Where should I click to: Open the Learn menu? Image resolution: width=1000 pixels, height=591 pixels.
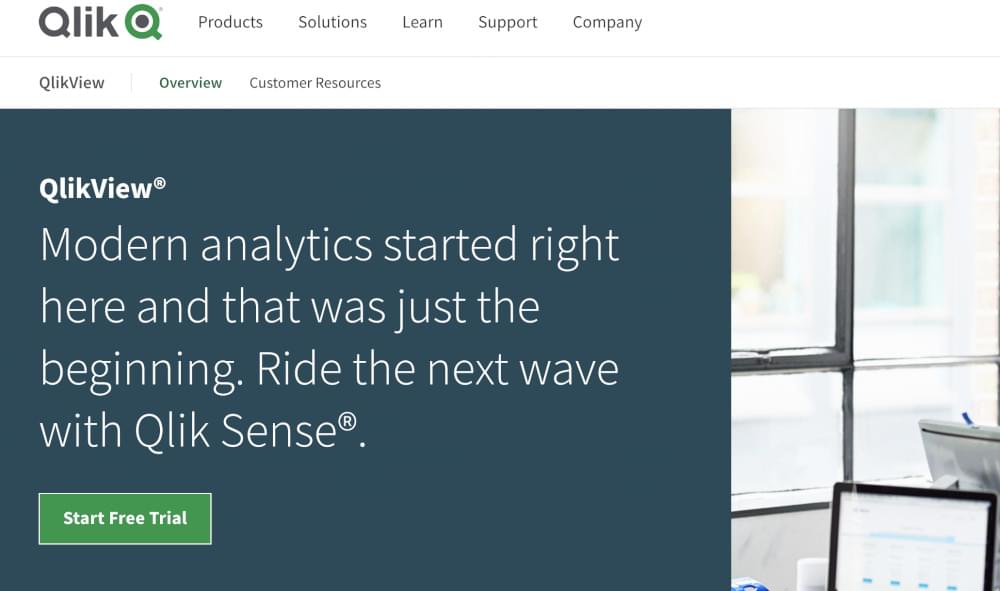(x=422, y=22)
